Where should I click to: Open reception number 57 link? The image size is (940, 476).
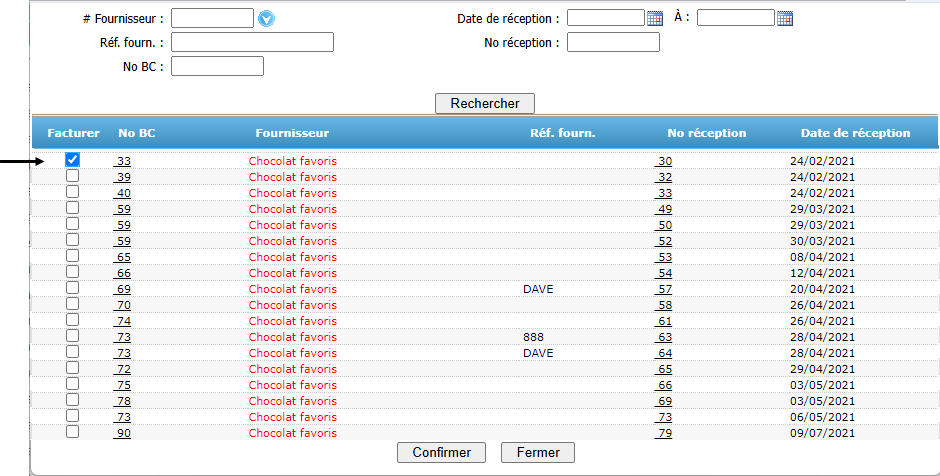[664, 289]
